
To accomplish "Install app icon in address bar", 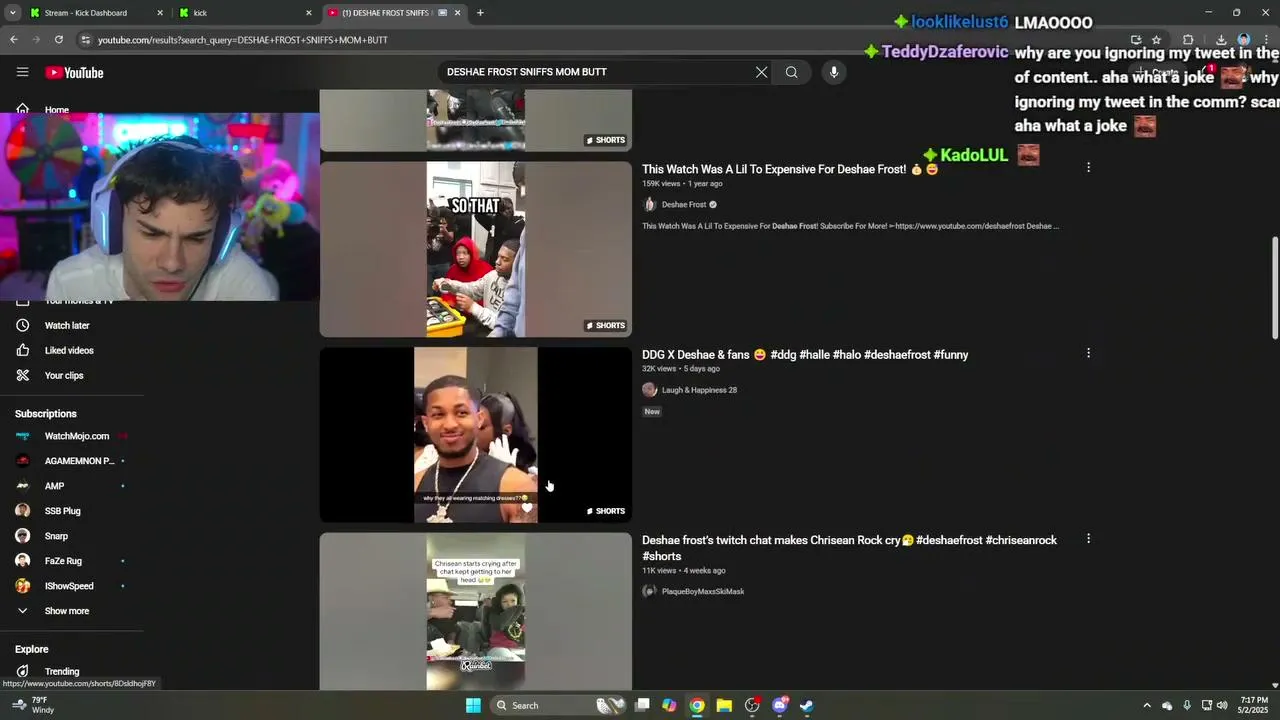I will tap(1135, 40).
